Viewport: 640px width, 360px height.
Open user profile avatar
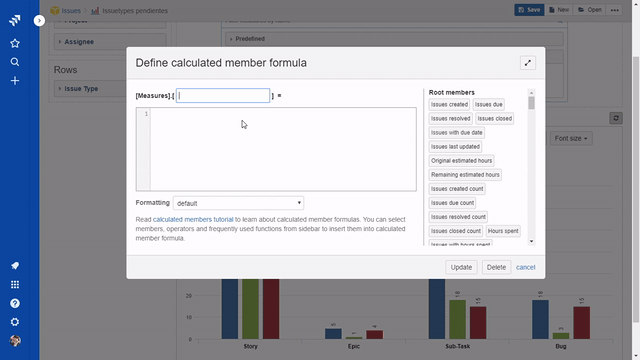[15, 341]
